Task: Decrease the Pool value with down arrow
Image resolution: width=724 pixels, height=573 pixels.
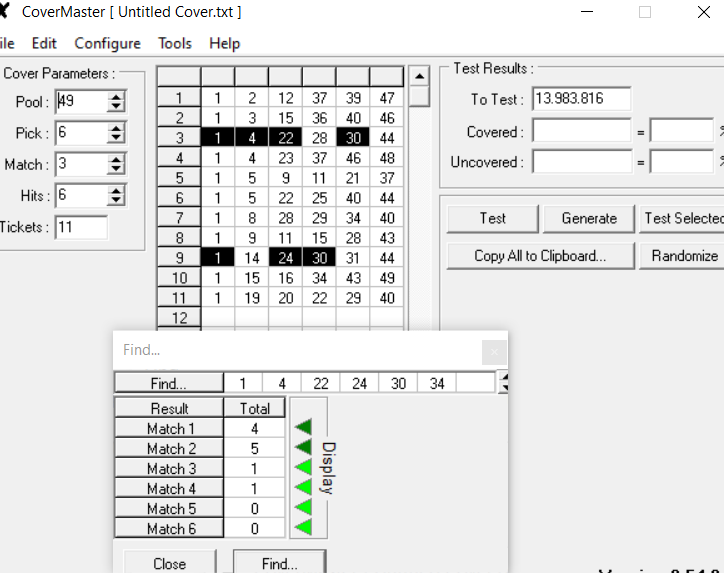Action: 116,107
